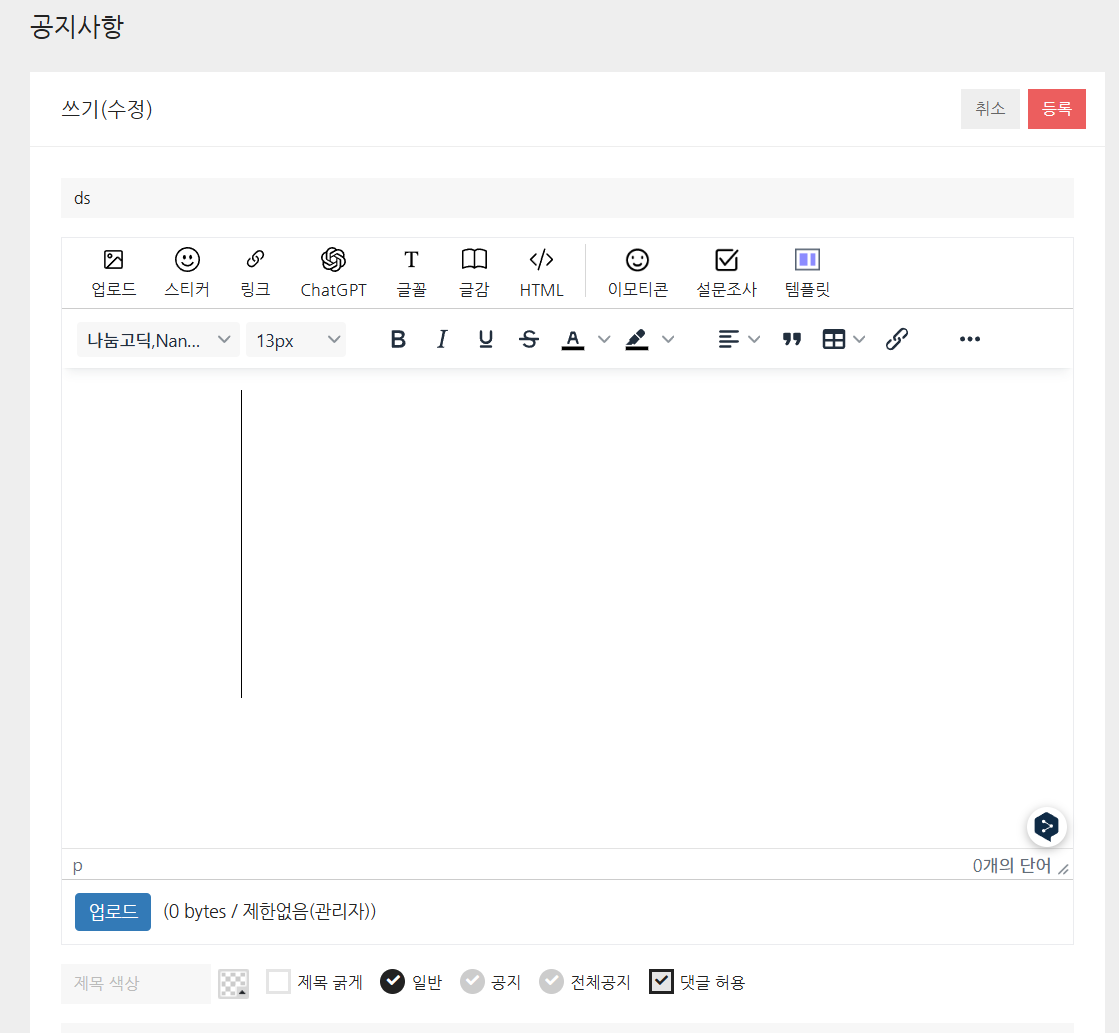Switch to HTML editing mode
This screenshot has width=1119, height=1033.
pyautogui.click(x=541, y=271)
